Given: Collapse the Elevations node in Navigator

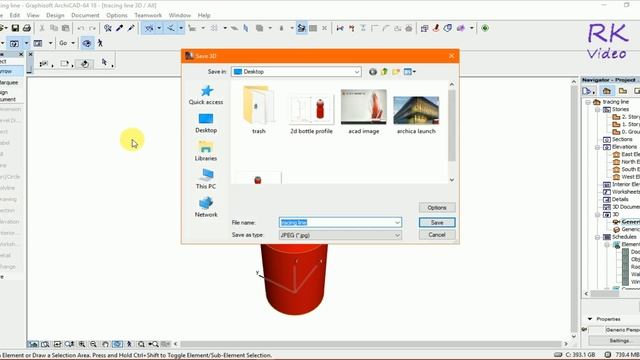Looking at the screenshot, I should (x=597, y=147).
